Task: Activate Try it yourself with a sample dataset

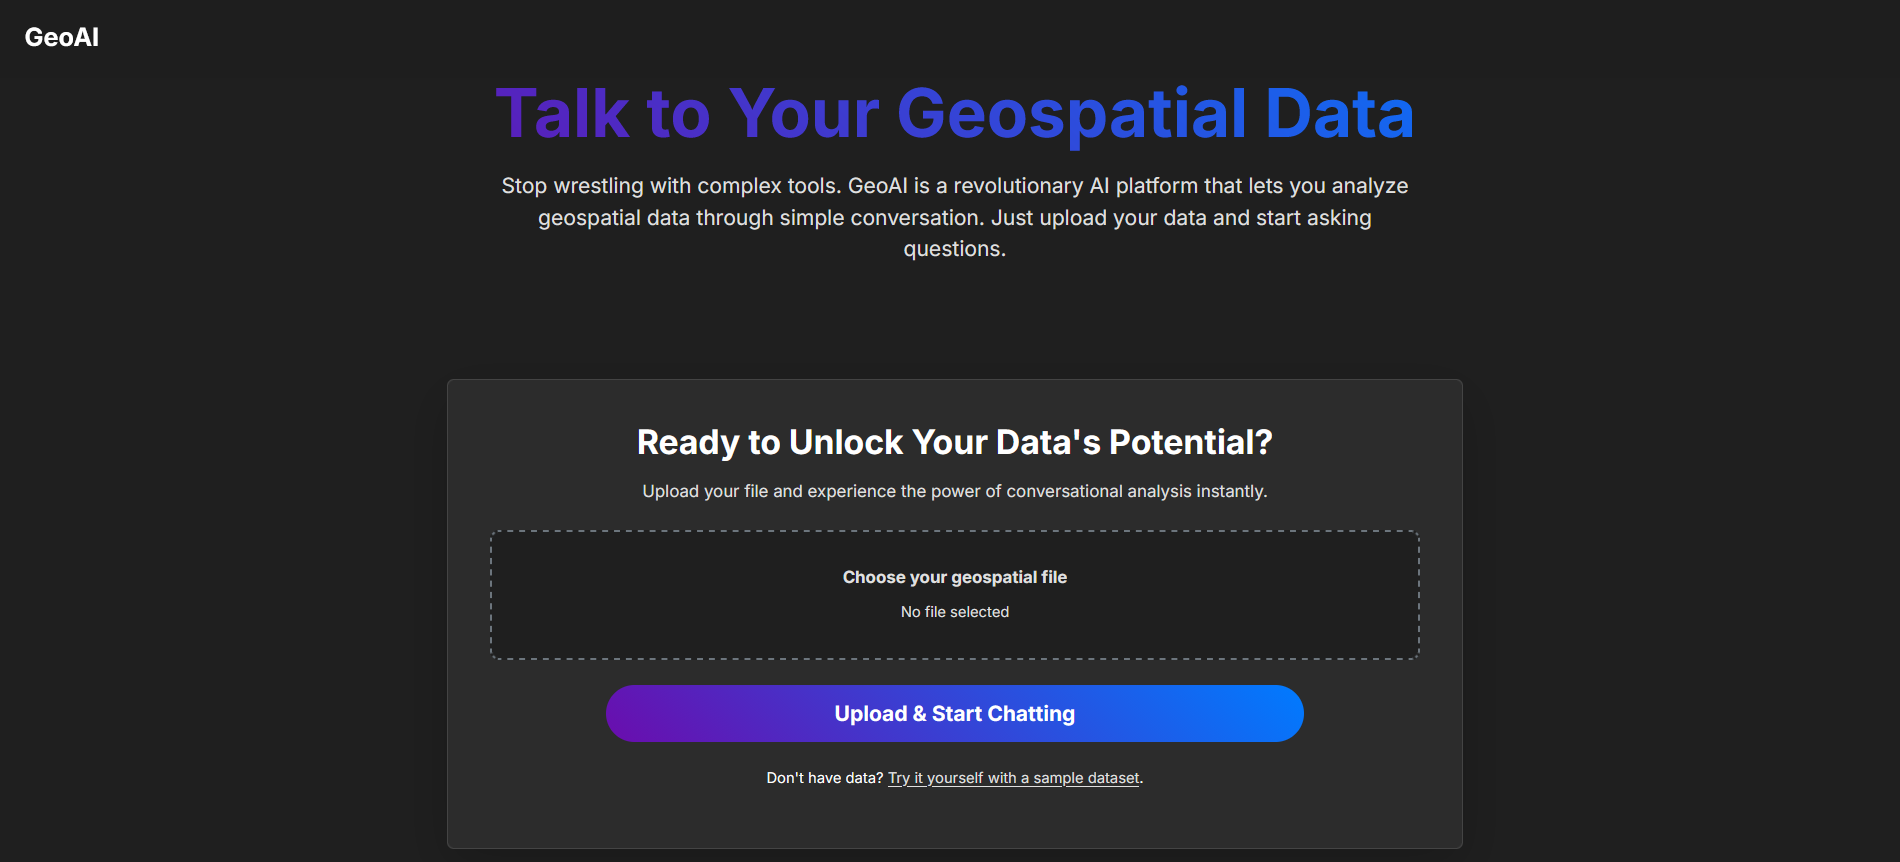Action: (x=1013, y=777)
